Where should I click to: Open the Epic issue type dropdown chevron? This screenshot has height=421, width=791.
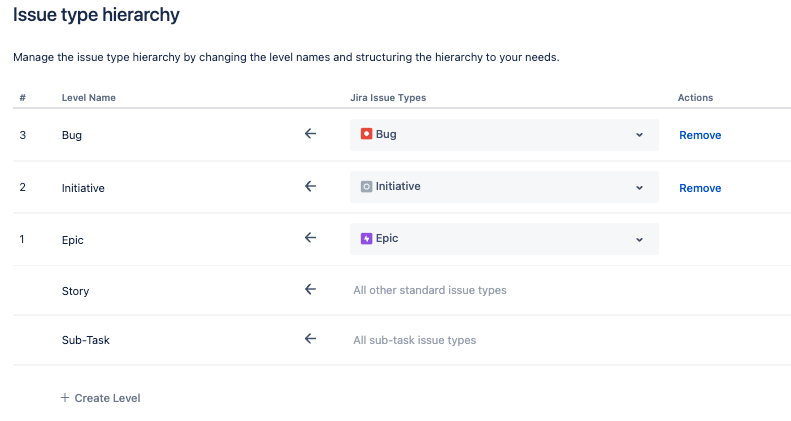click(x=639, y=239)
